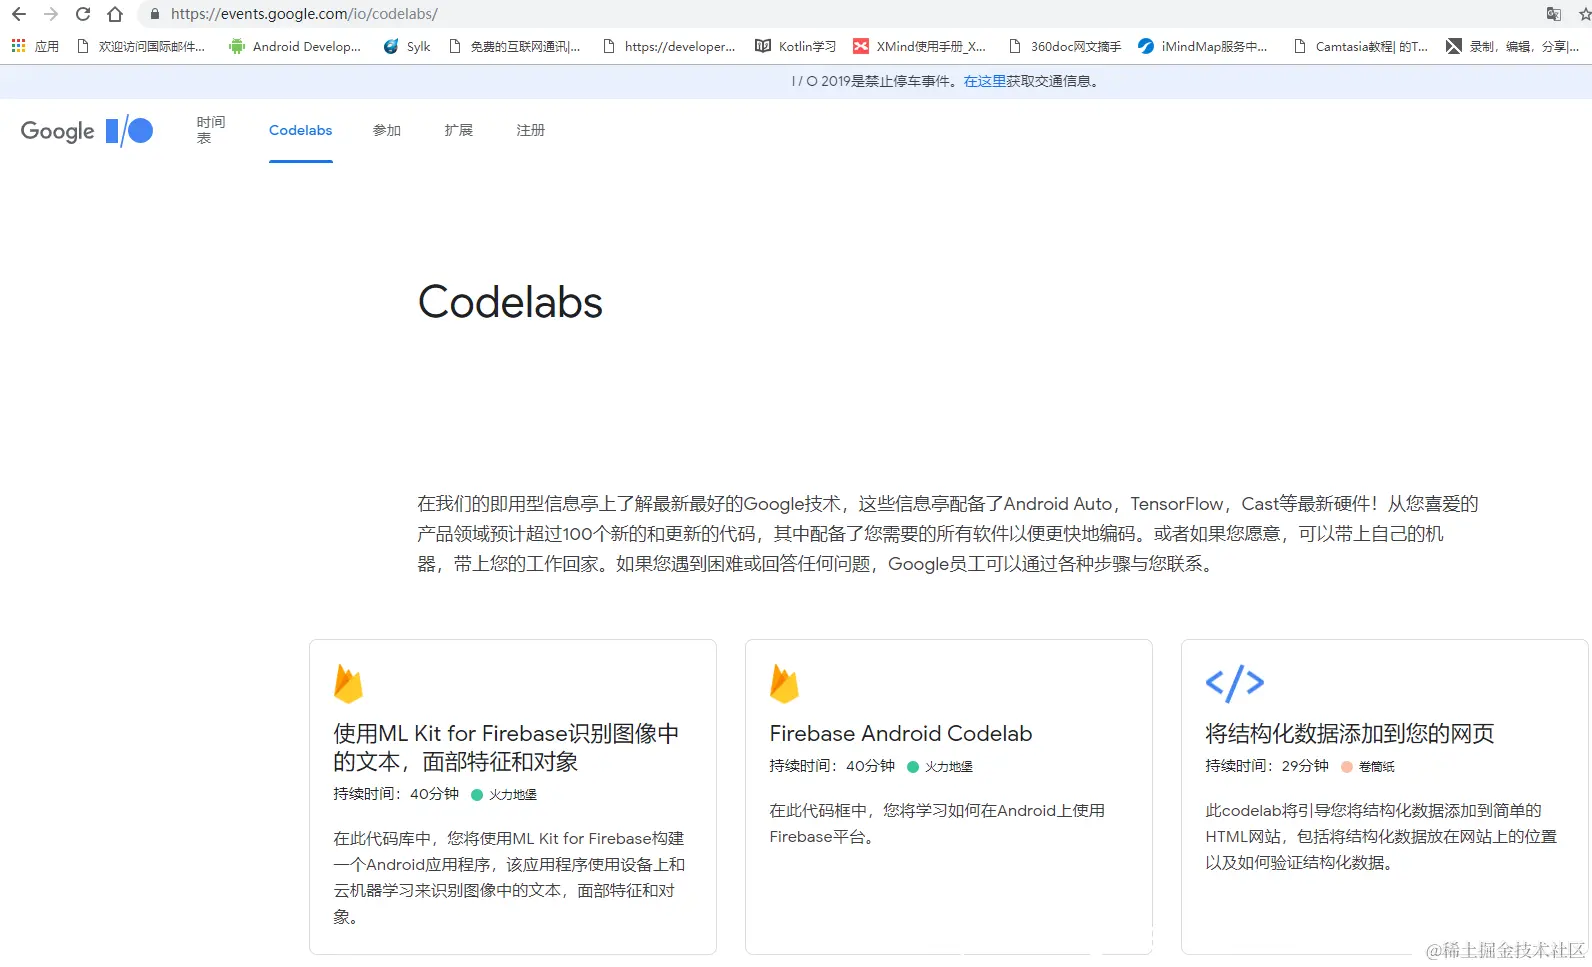Image resolution: width=1592 pixels, height=967 pixels.
Task: Click the orange-dot tag on structured data card
Action: coord(1369,767)
